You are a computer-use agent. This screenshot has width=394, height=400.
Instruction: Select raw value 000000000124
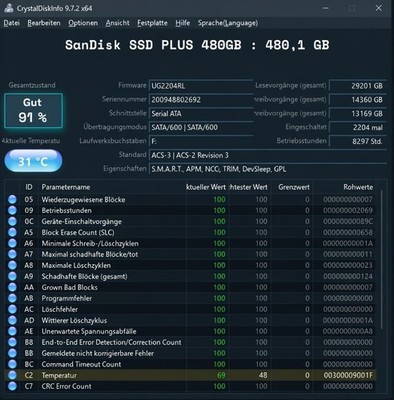click(x=348, y=276)
